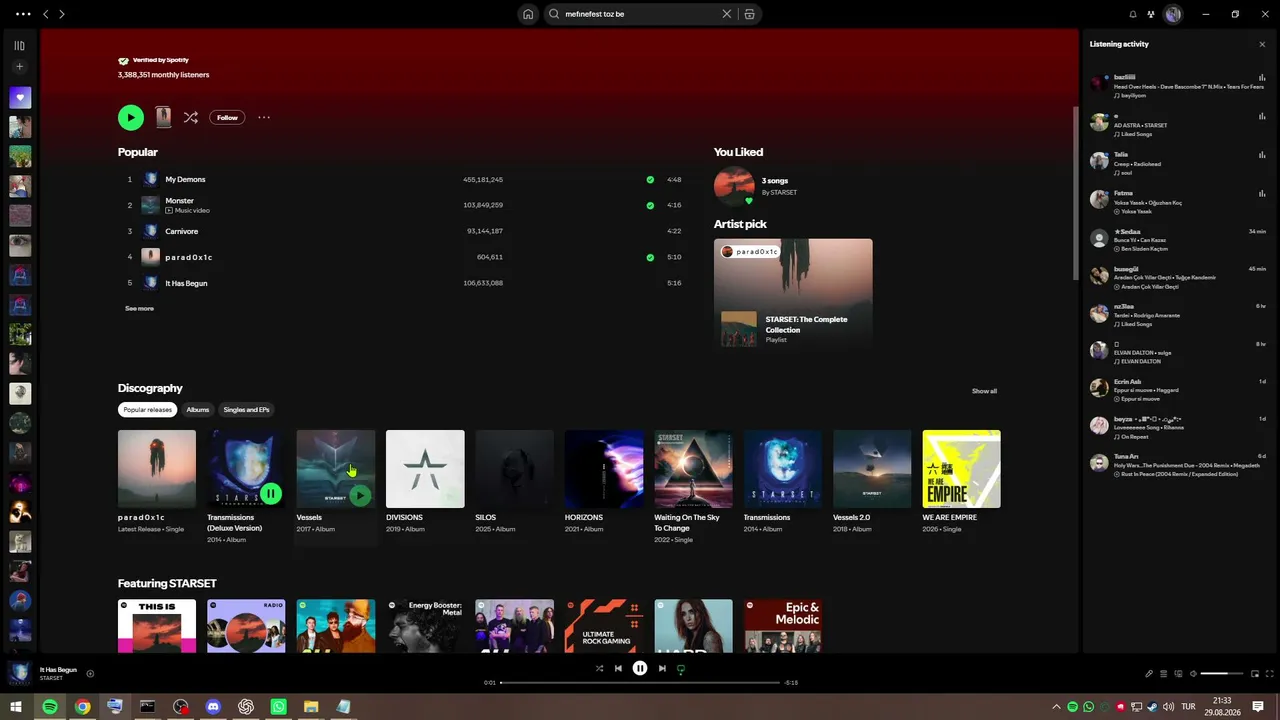This screenshot has width=1280, height=720.
Task: Open the play queue icon
Action: (1164, 673)
